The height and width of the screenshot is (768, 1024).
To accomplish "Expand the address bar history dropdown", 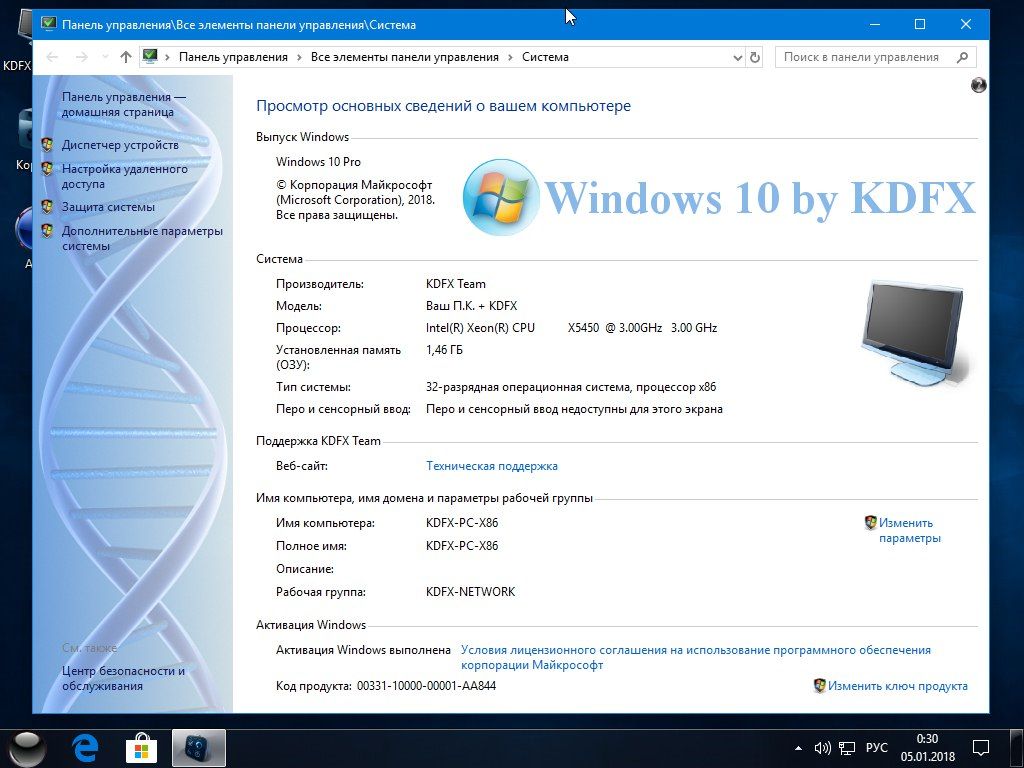I will [x=737, y=57].
